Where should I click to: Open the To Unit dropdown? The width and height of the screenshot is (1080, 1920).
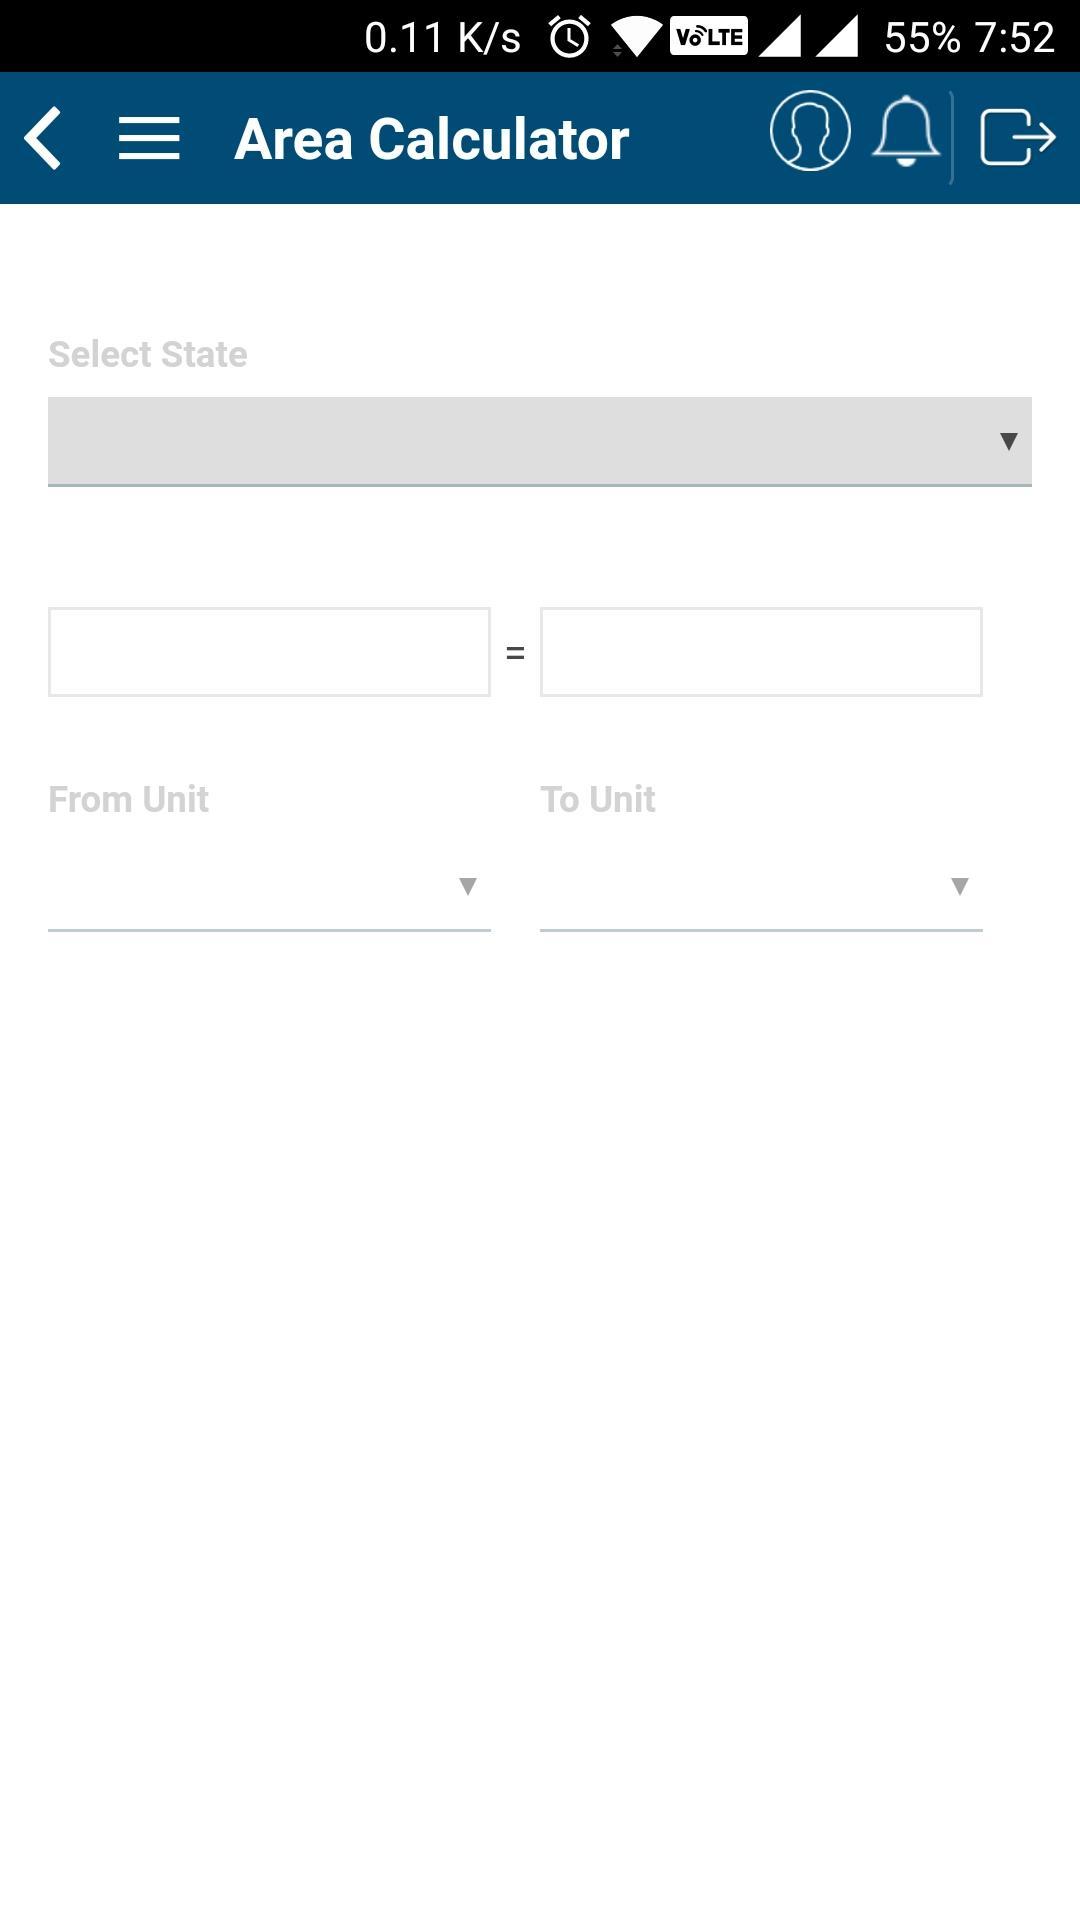(x=761, y=886)
